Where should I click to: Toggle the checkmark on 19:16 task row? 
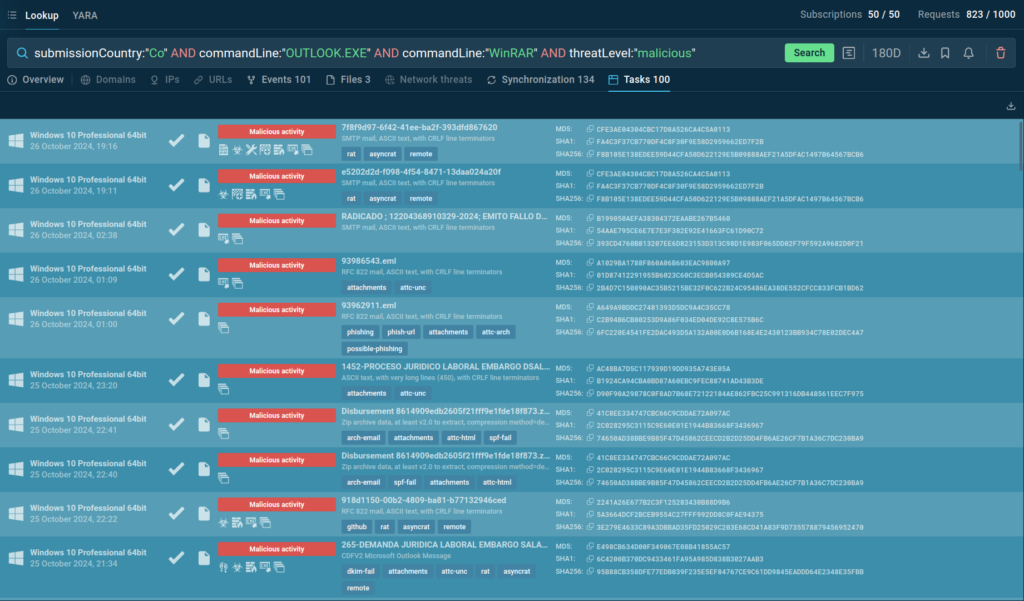pos(176,140)
